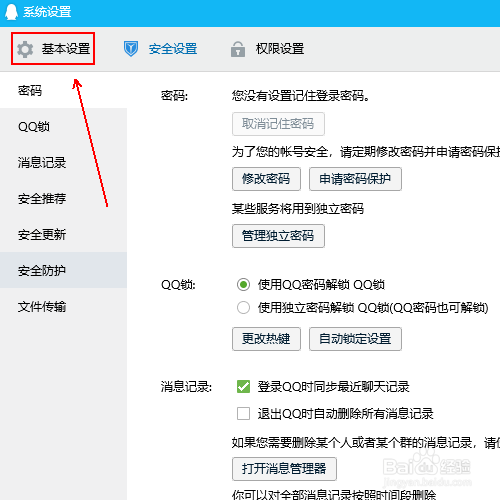Open 管理独立密码 button

point(278,236)
